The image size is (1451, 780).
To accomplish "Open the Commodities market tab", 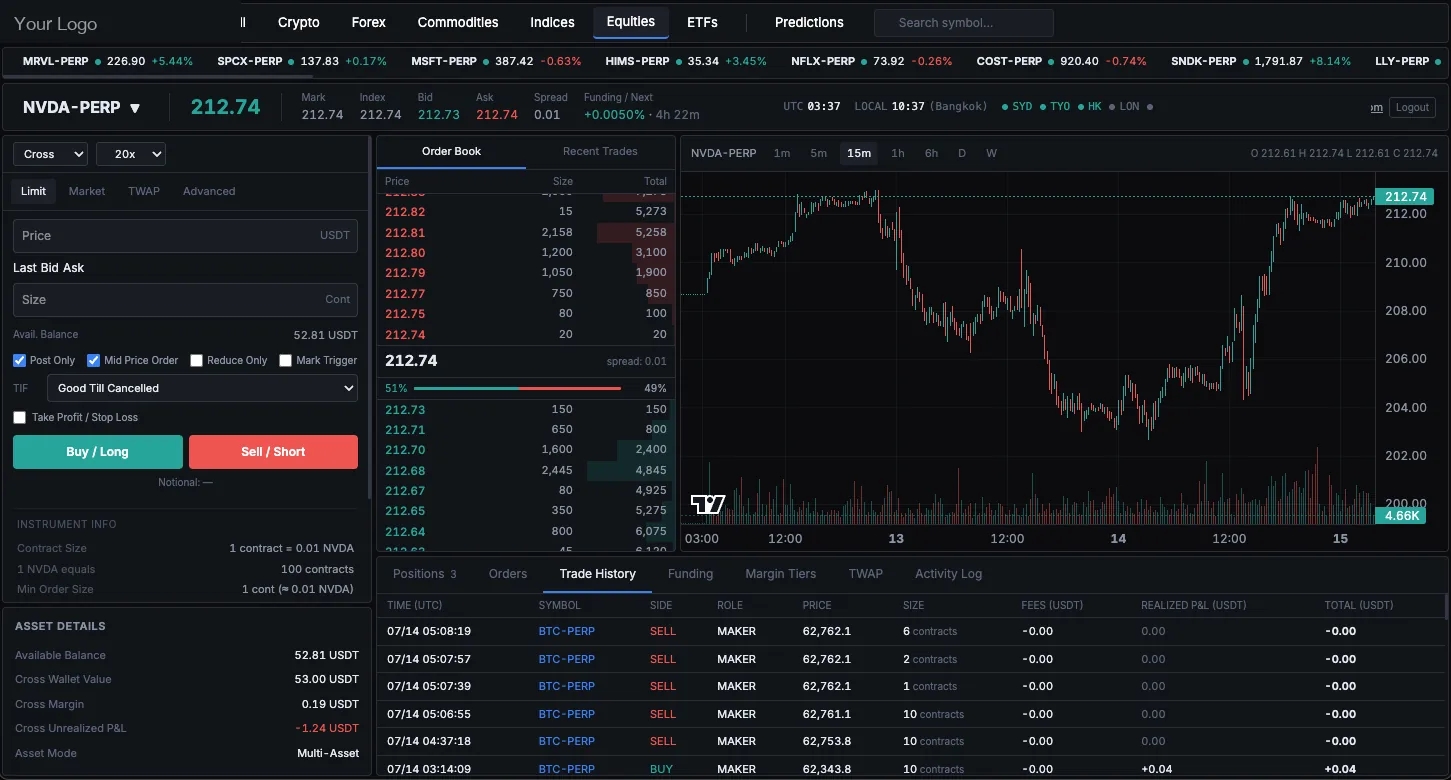I will point(458,22).
